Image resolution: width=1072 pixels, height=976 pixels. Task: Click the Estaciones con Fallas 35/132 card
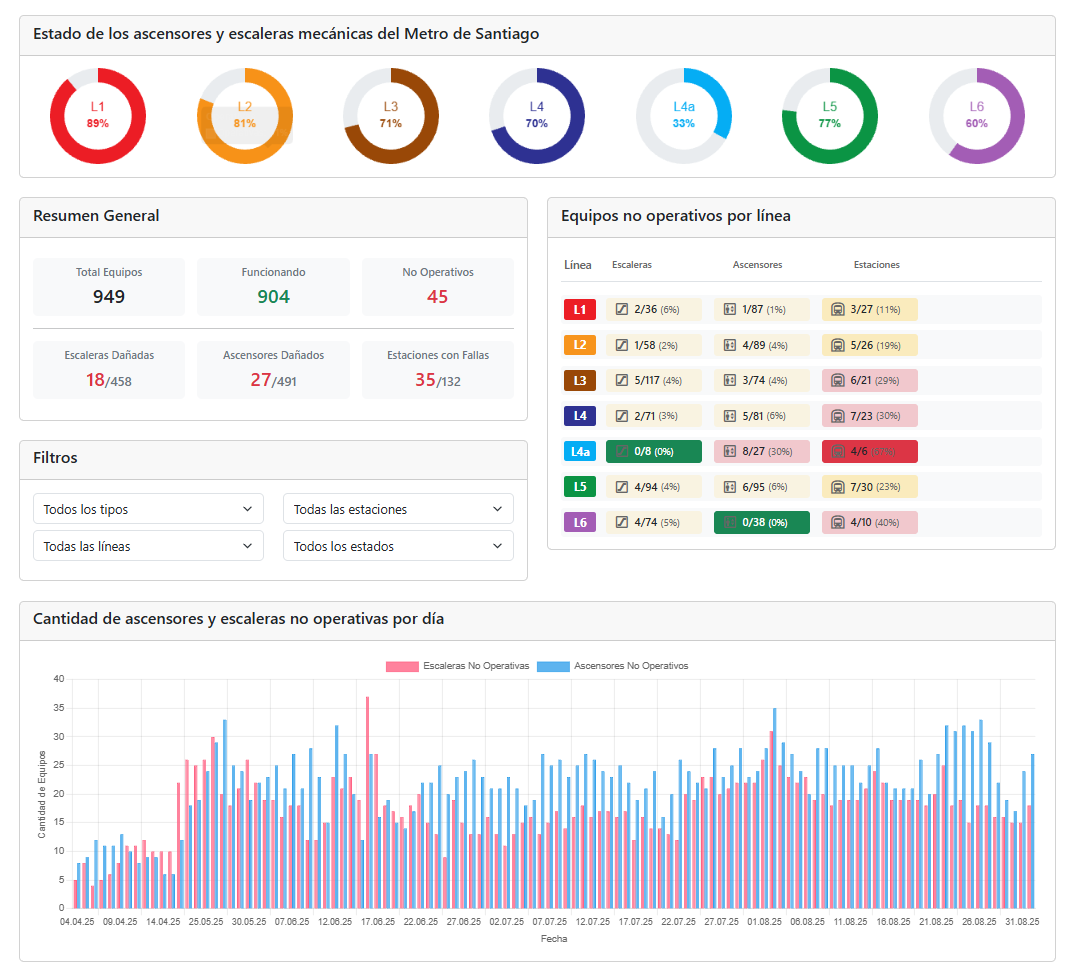pyautogui.click(x=438, y=370)
